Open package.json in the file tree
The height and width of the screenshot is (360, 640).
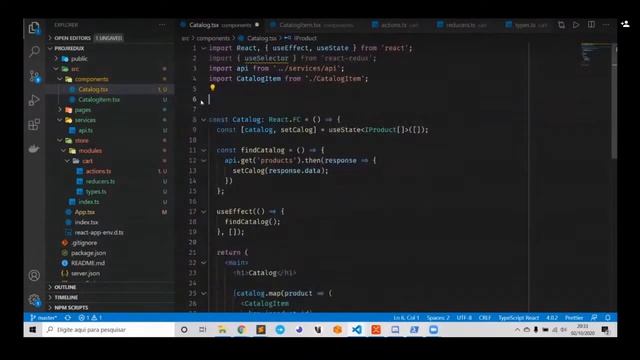click(88, 253)
